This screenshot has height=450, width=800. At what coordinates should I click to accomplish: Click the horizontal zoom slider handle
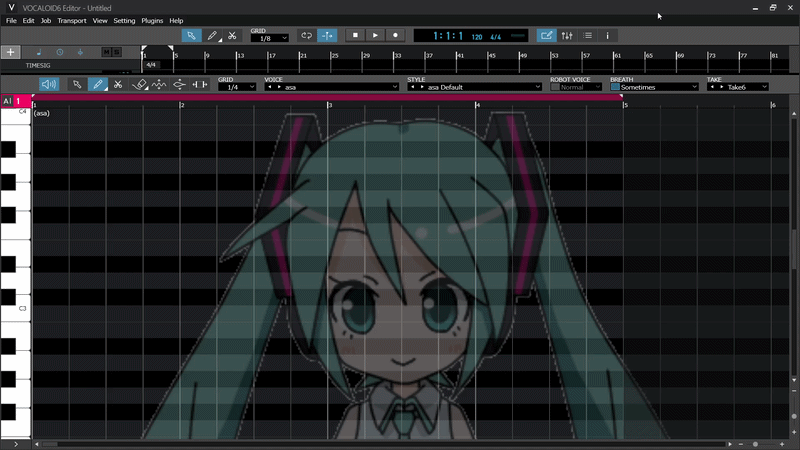pos(756,444)
